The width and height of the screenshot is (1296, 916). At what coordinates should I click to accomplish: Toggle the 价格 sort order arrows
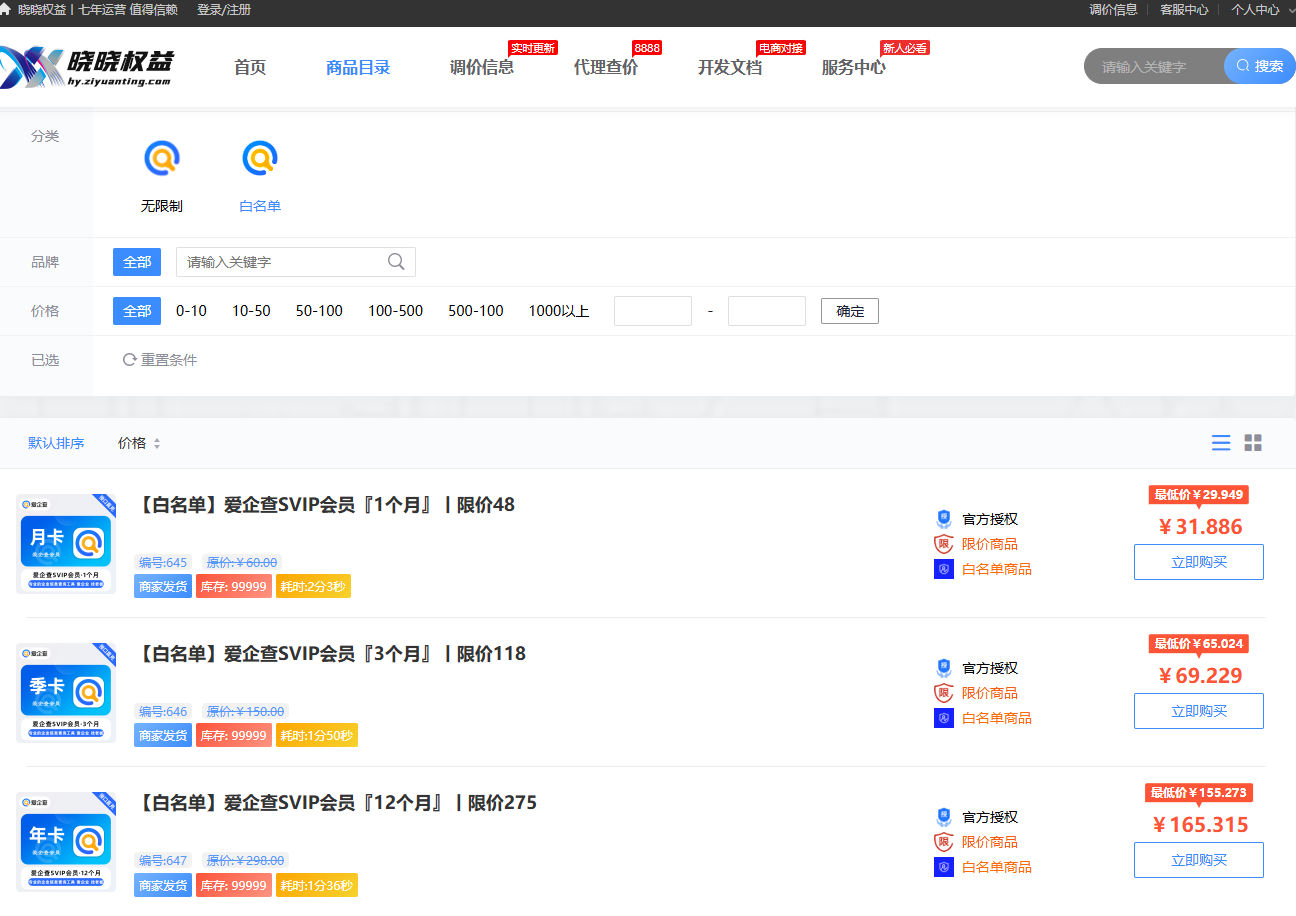click(x=157, y=444)
